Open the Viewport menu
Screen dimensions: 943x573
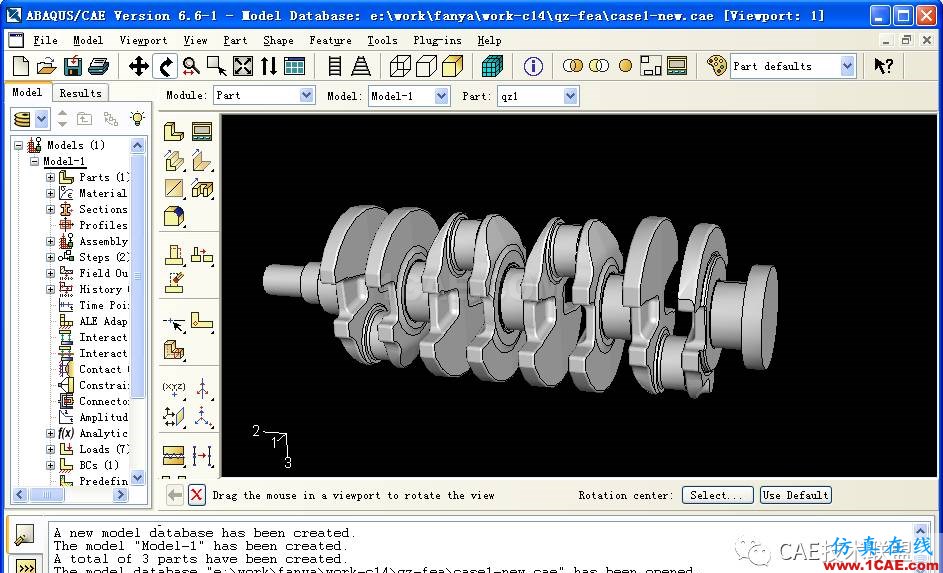[x=143, y=40]
